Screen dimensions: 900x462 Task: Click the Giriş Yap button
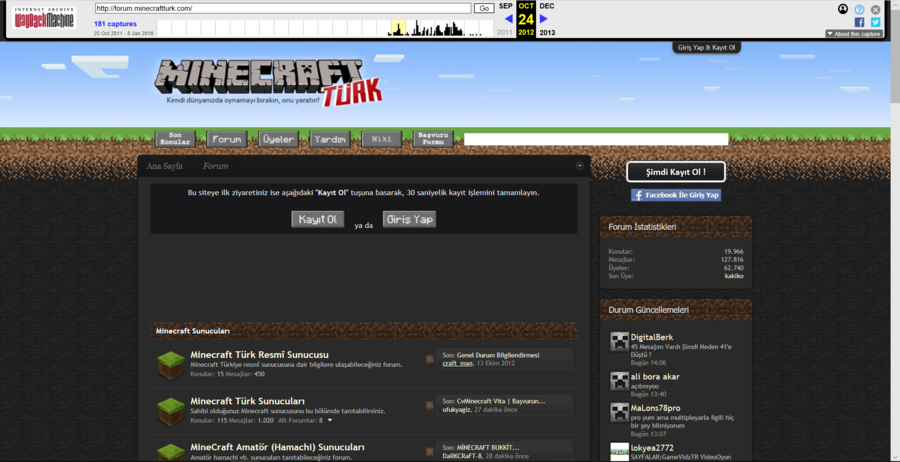tap(409, 219)
